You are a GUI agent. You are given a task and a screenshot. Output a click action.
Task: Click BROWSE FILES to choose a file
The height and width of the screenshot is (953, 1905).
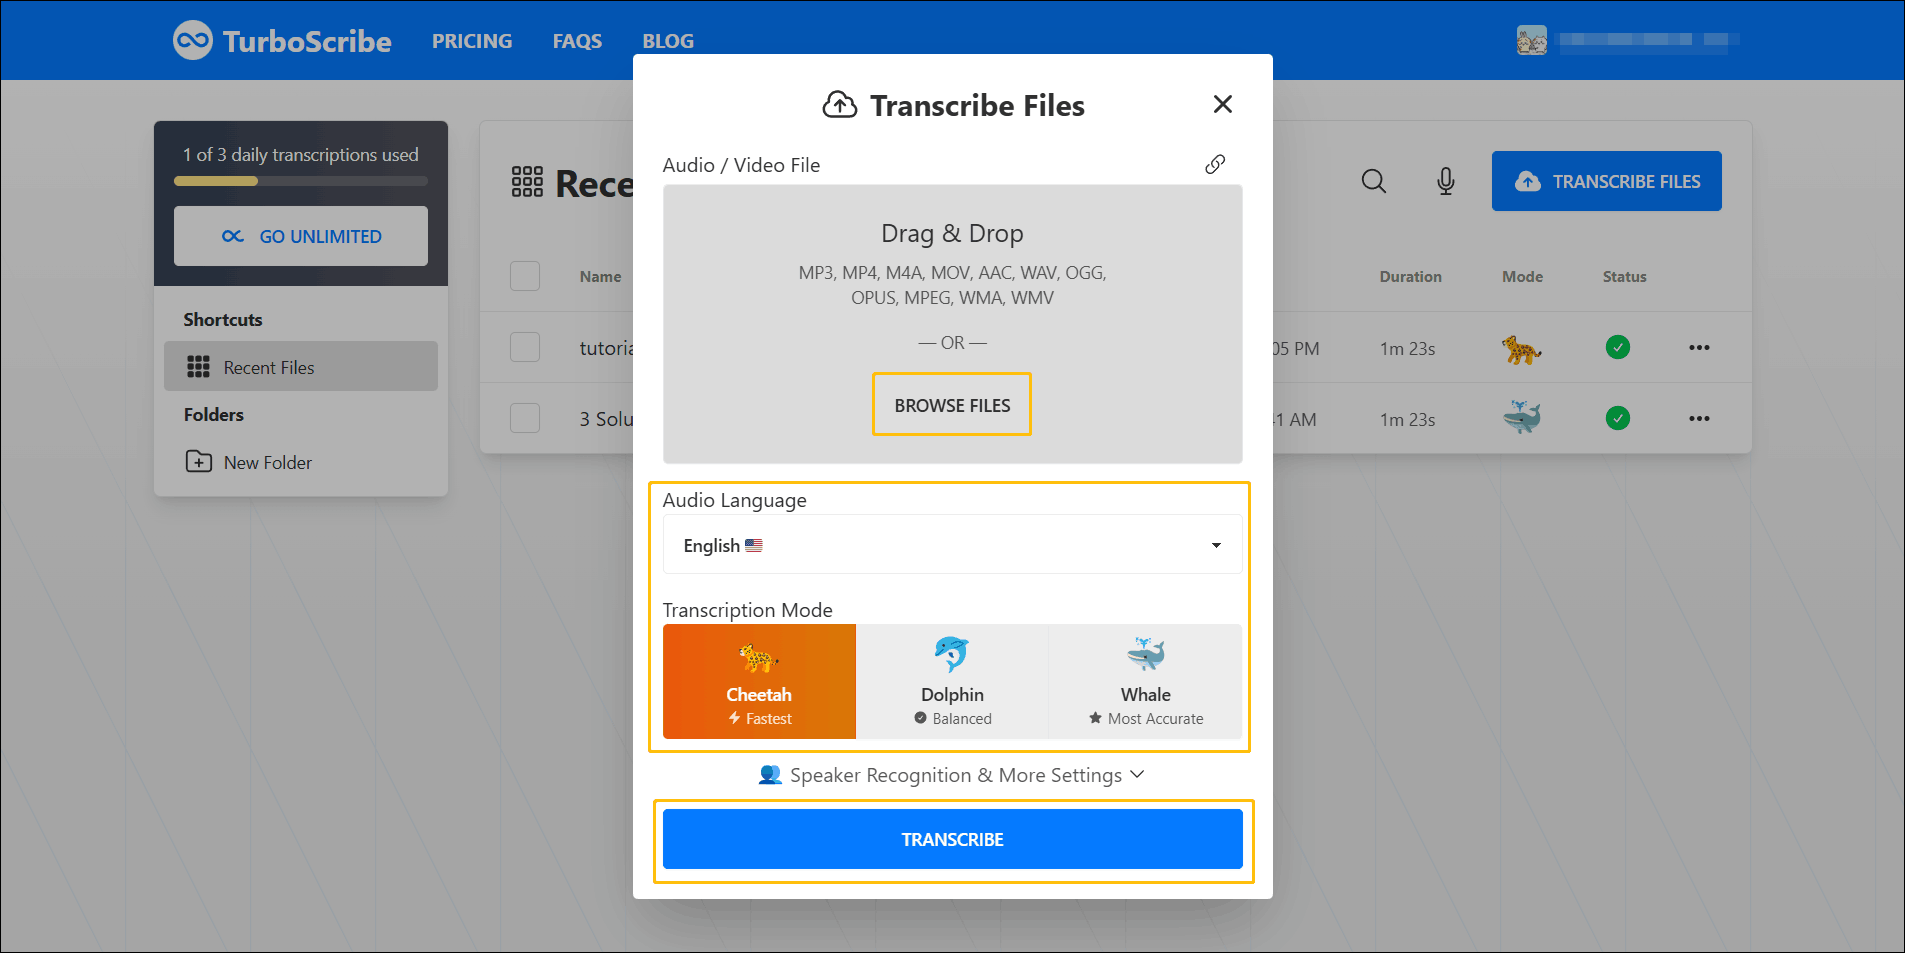pyautogui.click(x=951, y=404)
